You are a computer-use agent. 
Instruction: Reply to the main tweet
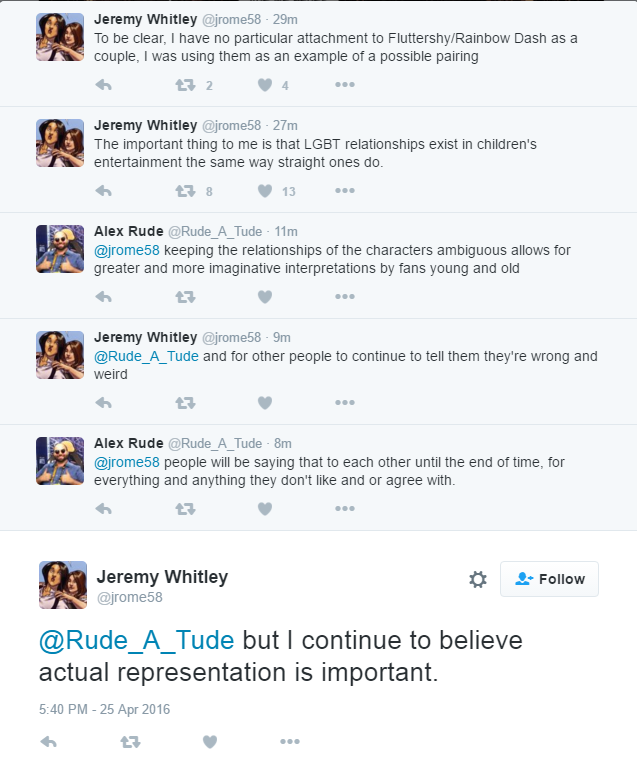point(48,742)
